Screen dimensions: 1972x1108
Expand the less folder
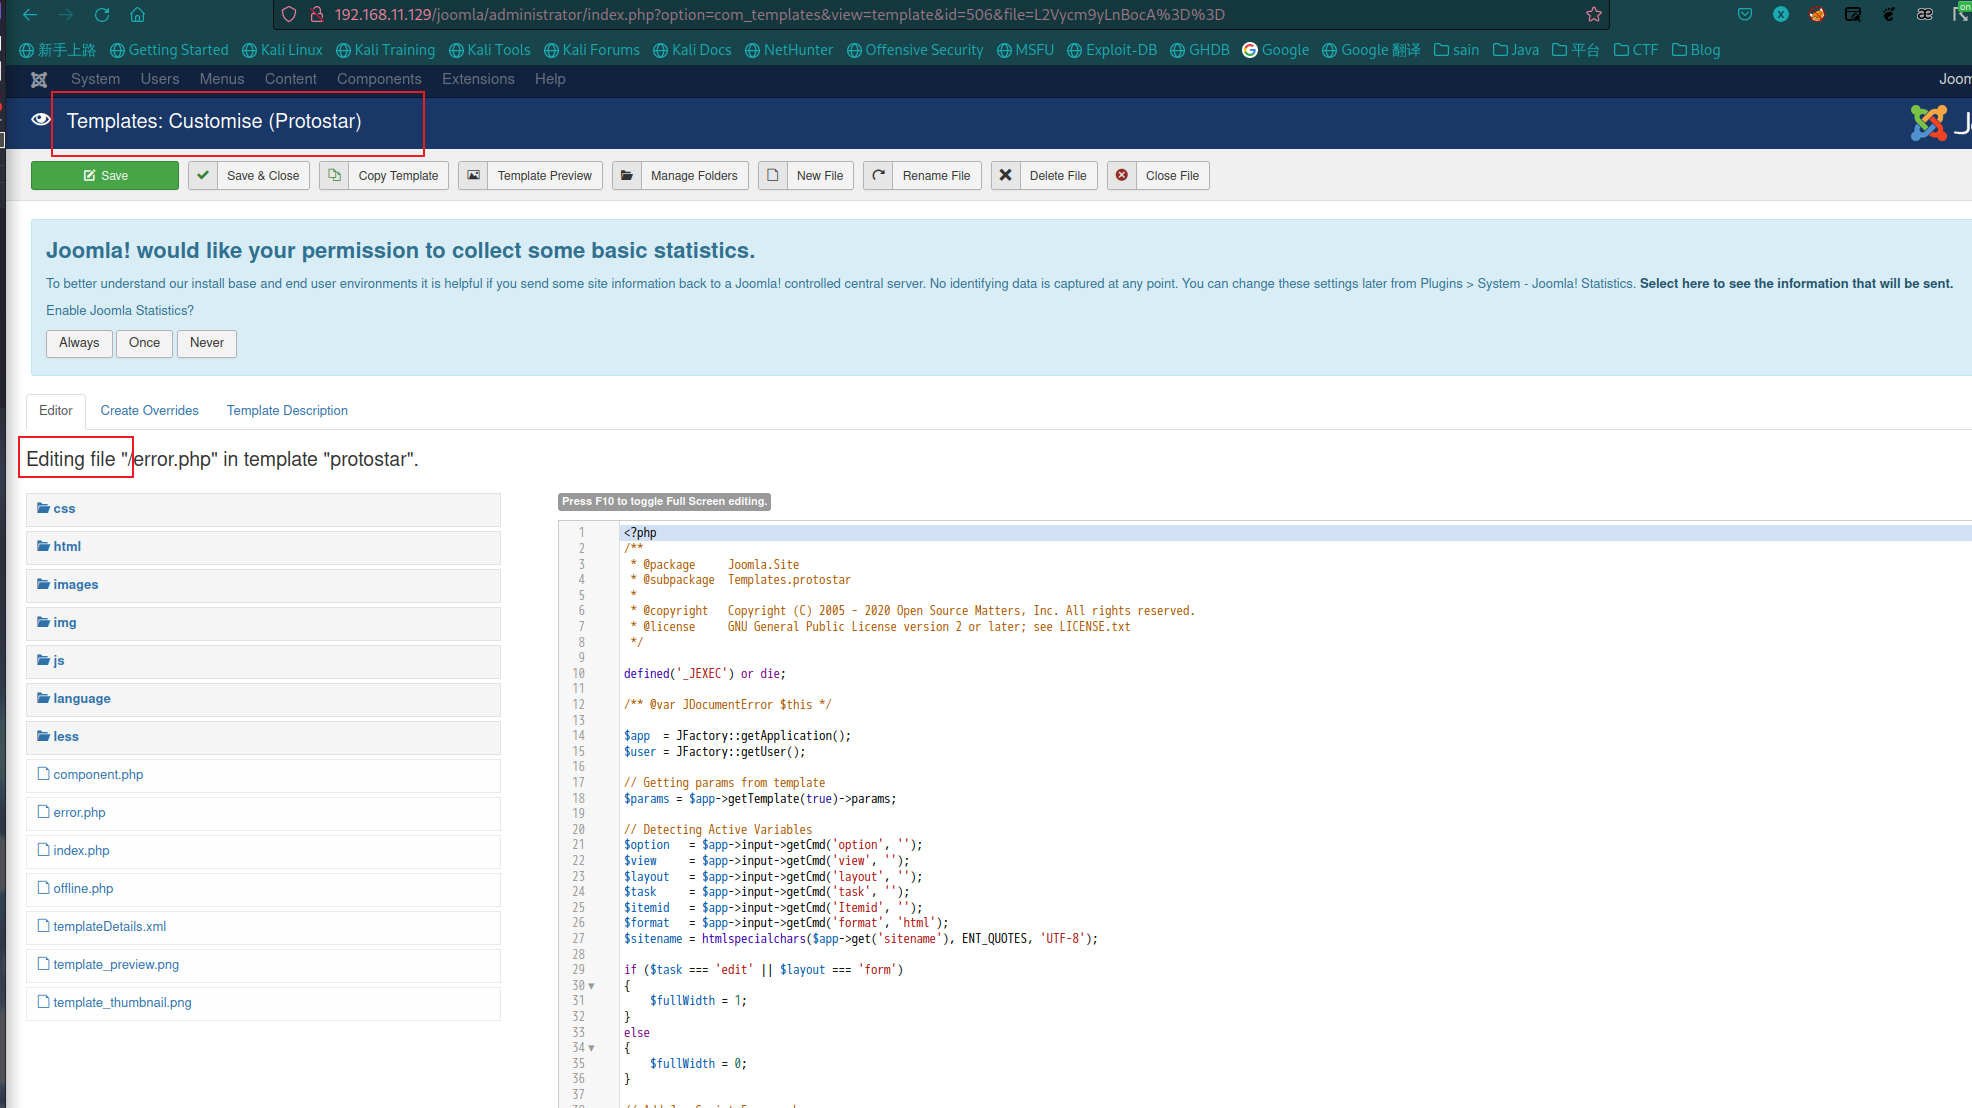pos(263,737)
